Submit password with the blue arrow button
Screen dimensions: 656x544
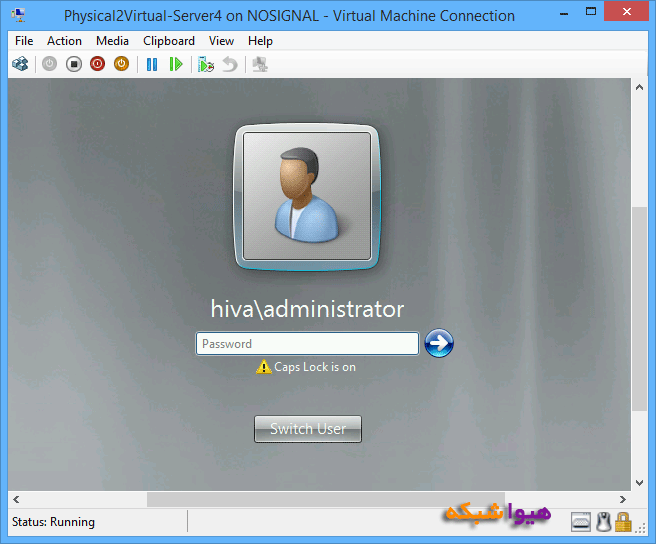tap(439, 343)
